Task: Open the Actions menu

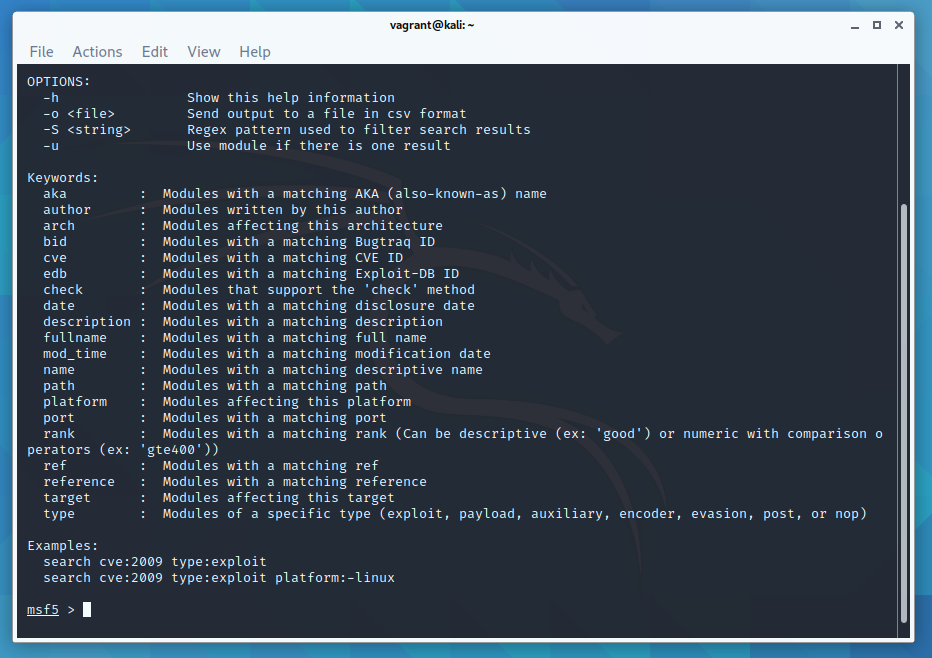Action: [97, 51]
